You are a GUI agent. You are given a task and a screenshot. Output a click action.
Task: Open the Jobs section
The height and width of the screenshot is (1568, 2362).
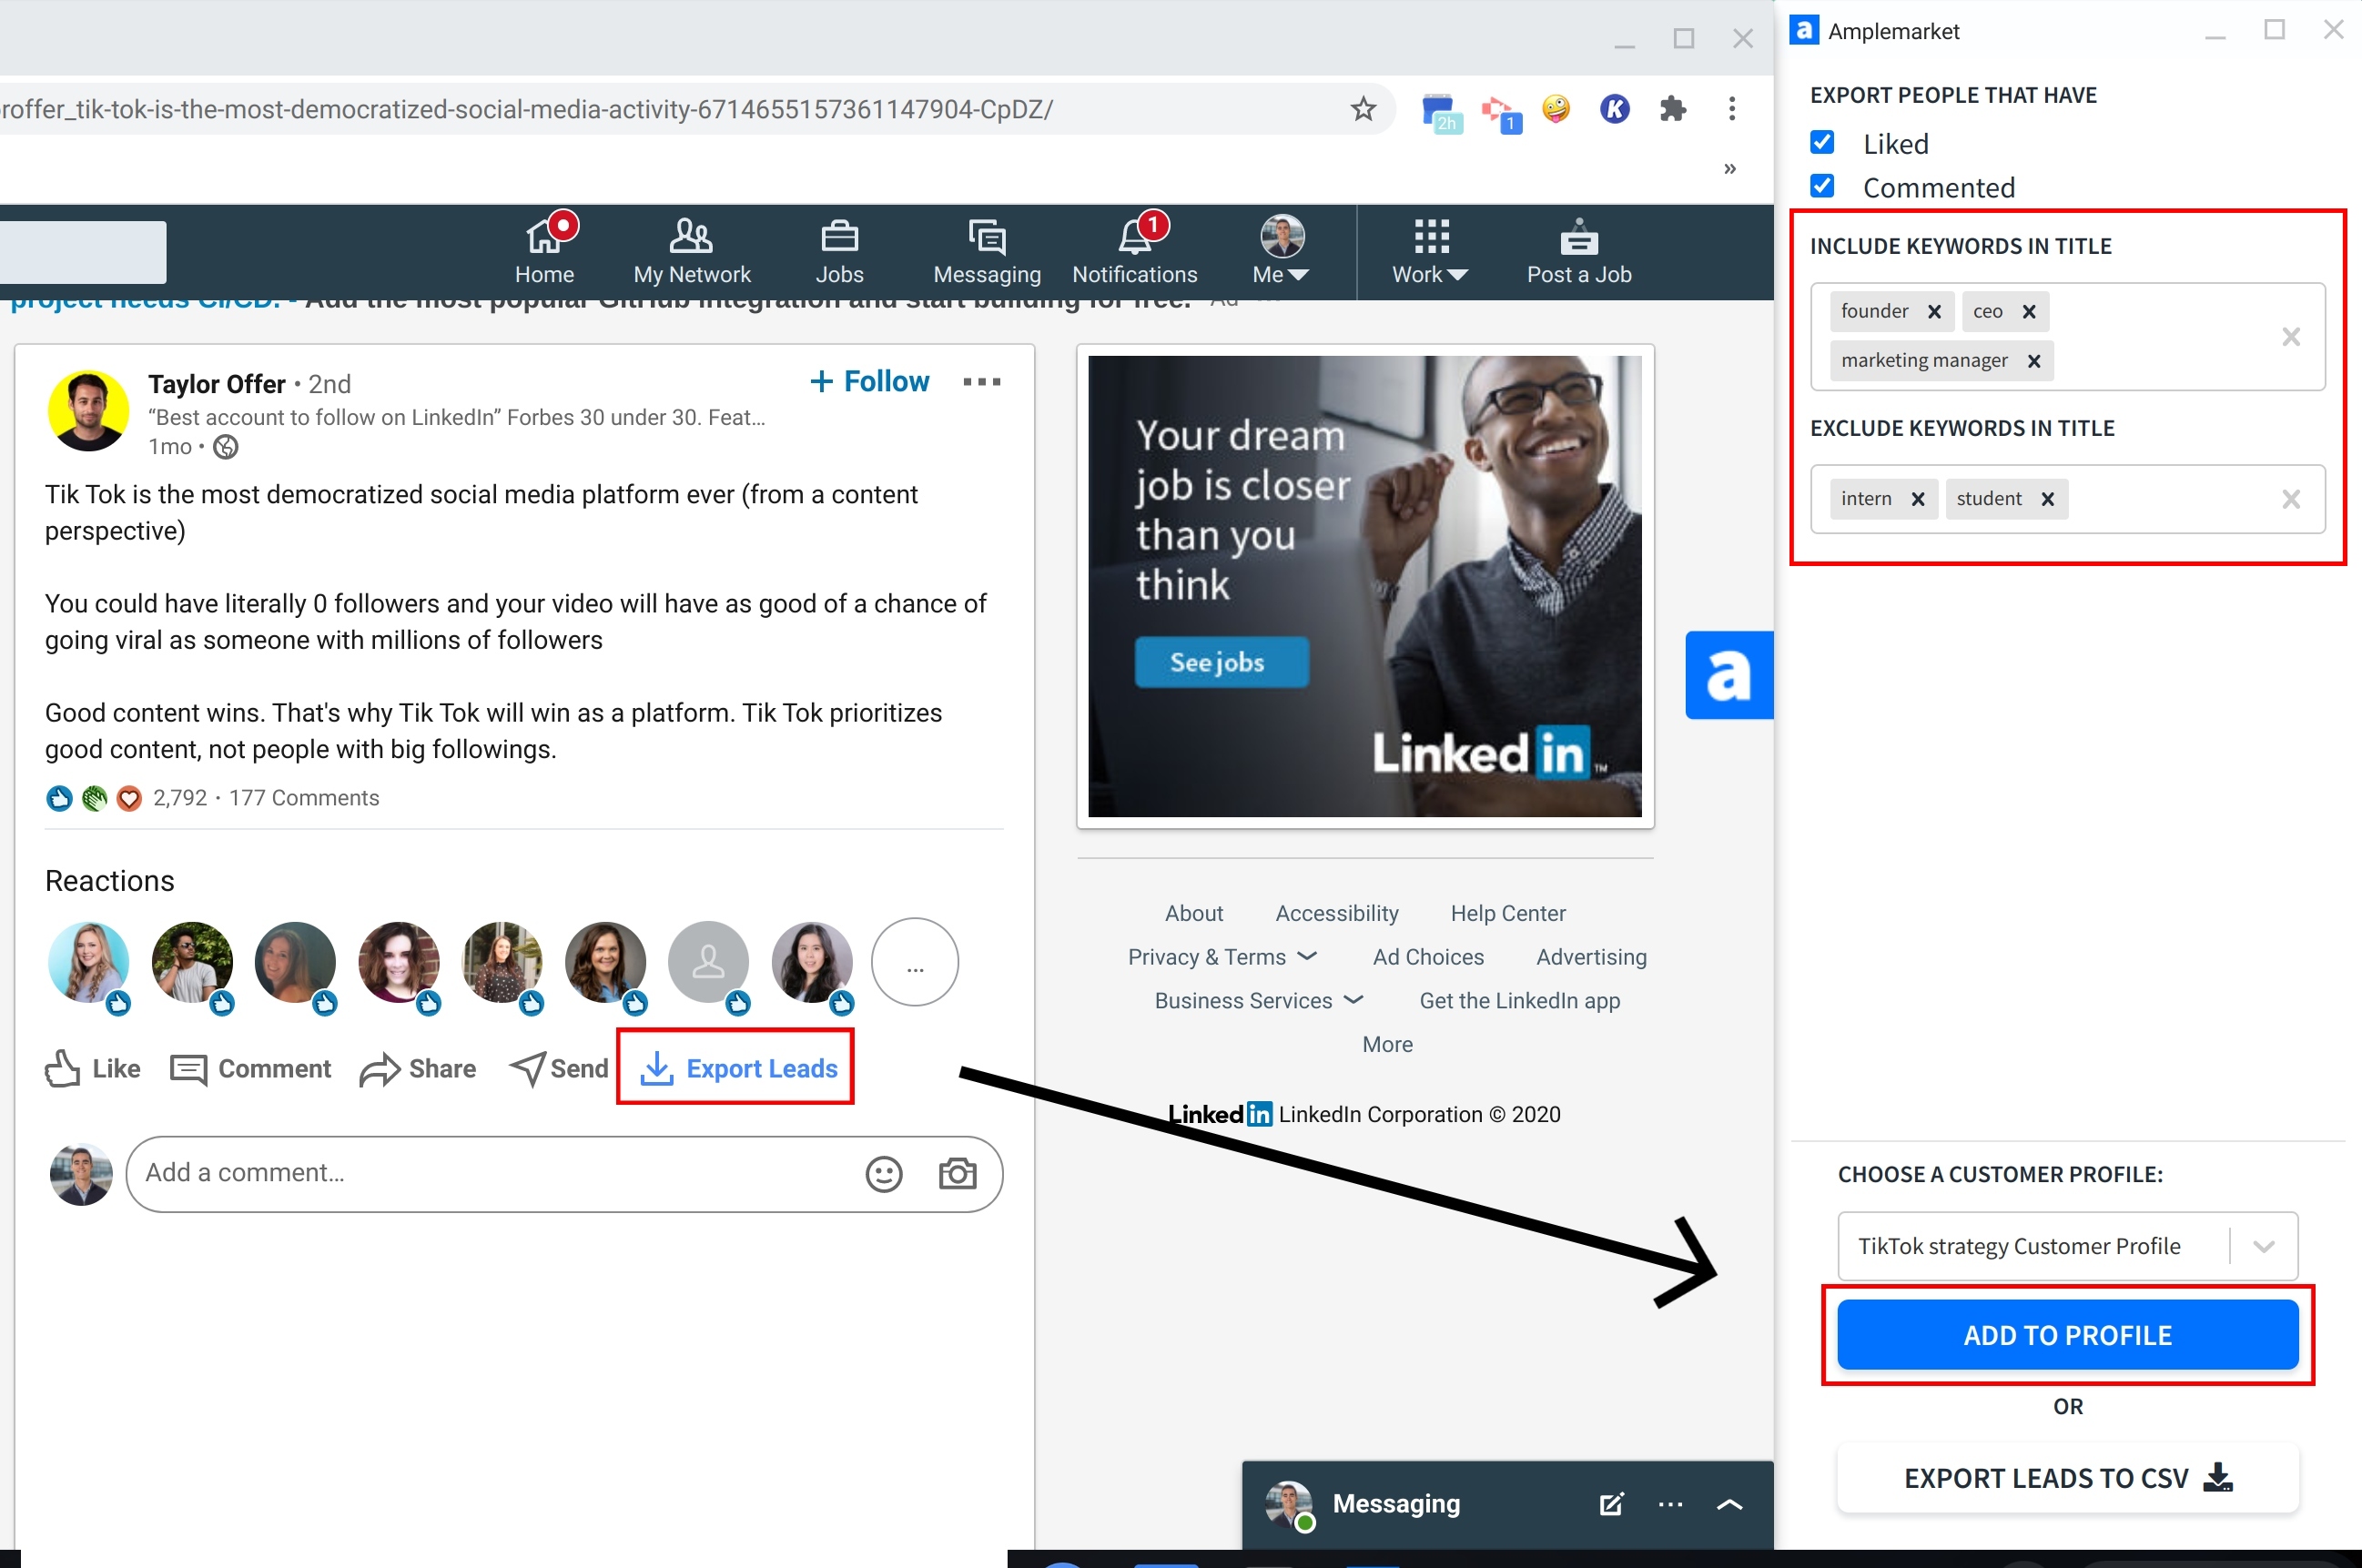point(839,250)
